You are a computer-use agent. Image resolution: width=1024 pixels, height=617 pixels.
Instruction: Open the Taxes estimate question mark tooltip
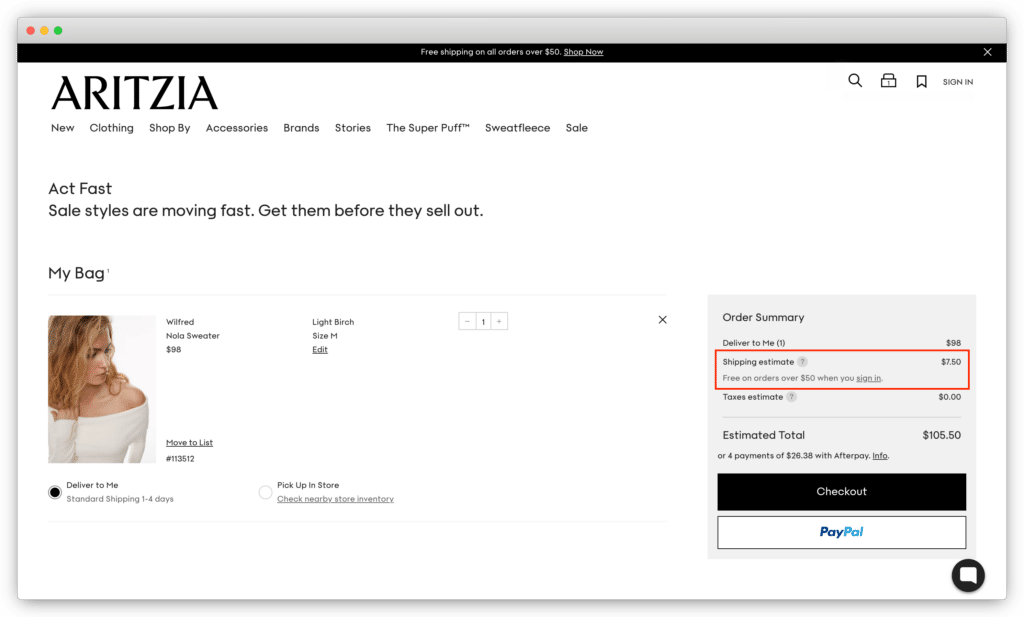791,396
